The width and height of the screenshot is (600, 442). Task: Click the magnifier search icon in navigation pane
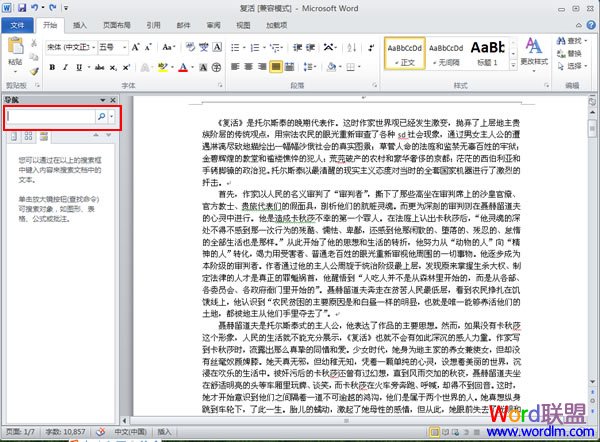pyautogui.click(x=101, y=117)
